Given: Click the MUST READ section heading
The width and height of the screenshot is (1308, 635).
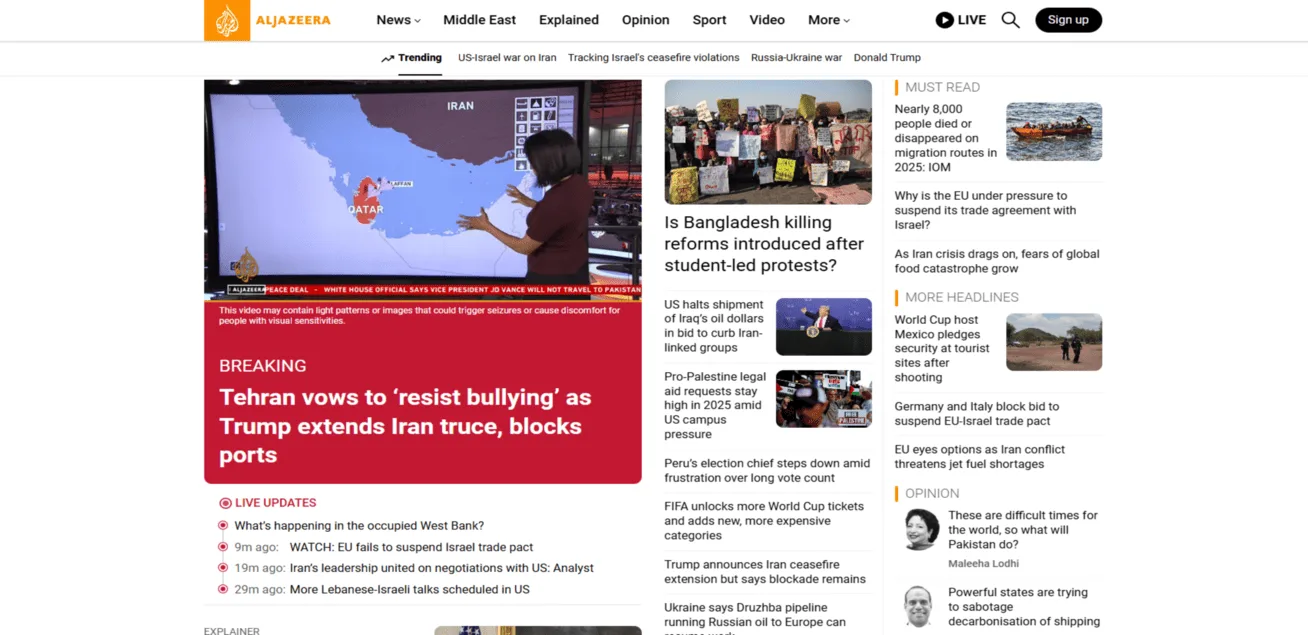Looking at the screenshot, I should [942, 87].
